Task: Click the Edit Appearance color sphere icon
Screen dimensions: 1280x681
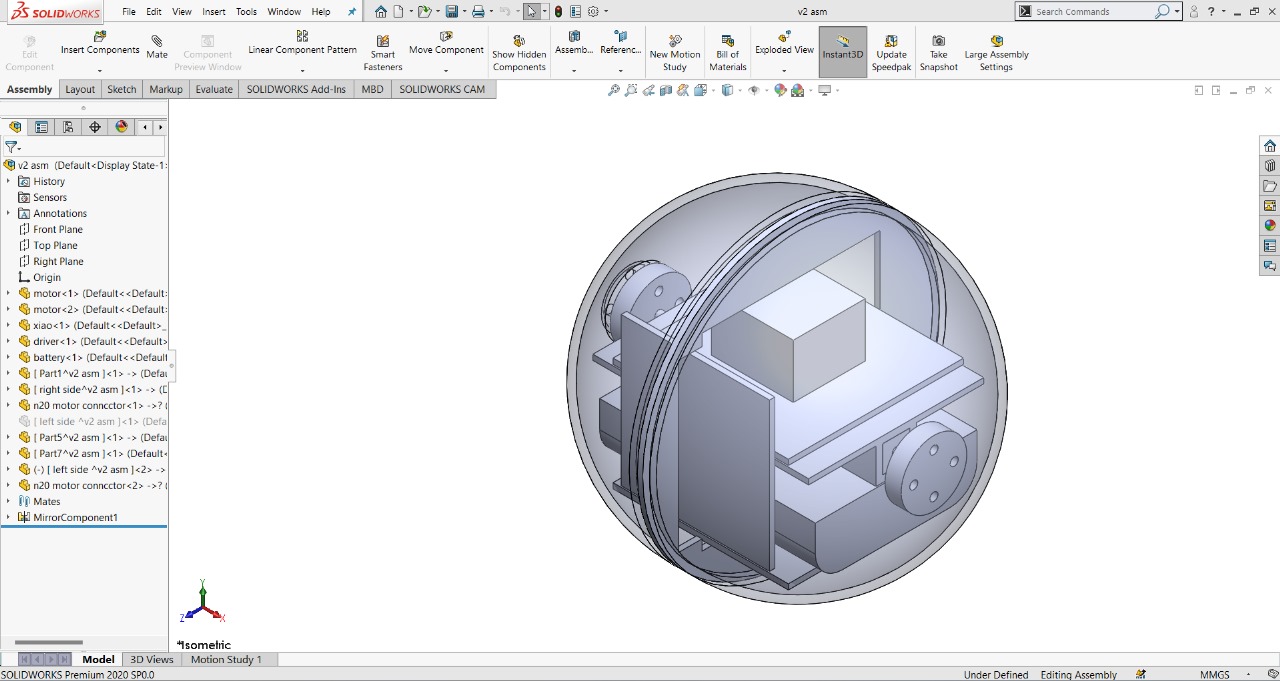Action: [781, 90]
